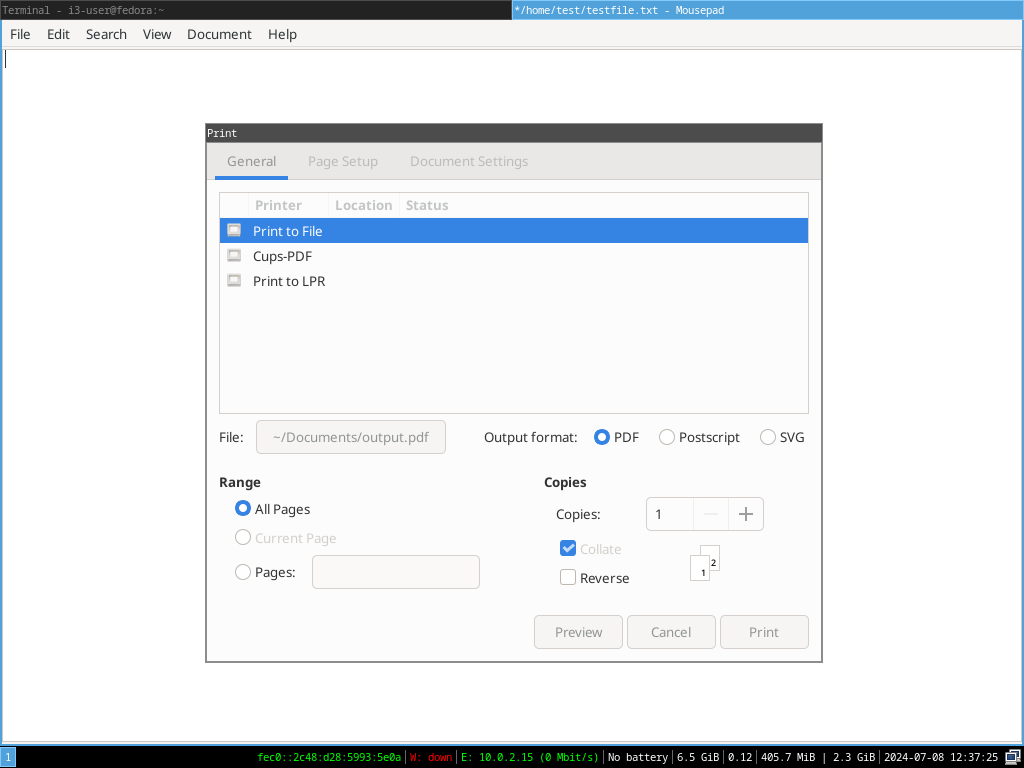Toggle the Collate checkbox
This screenshot has width=1024, height=768.
[568, 549]
